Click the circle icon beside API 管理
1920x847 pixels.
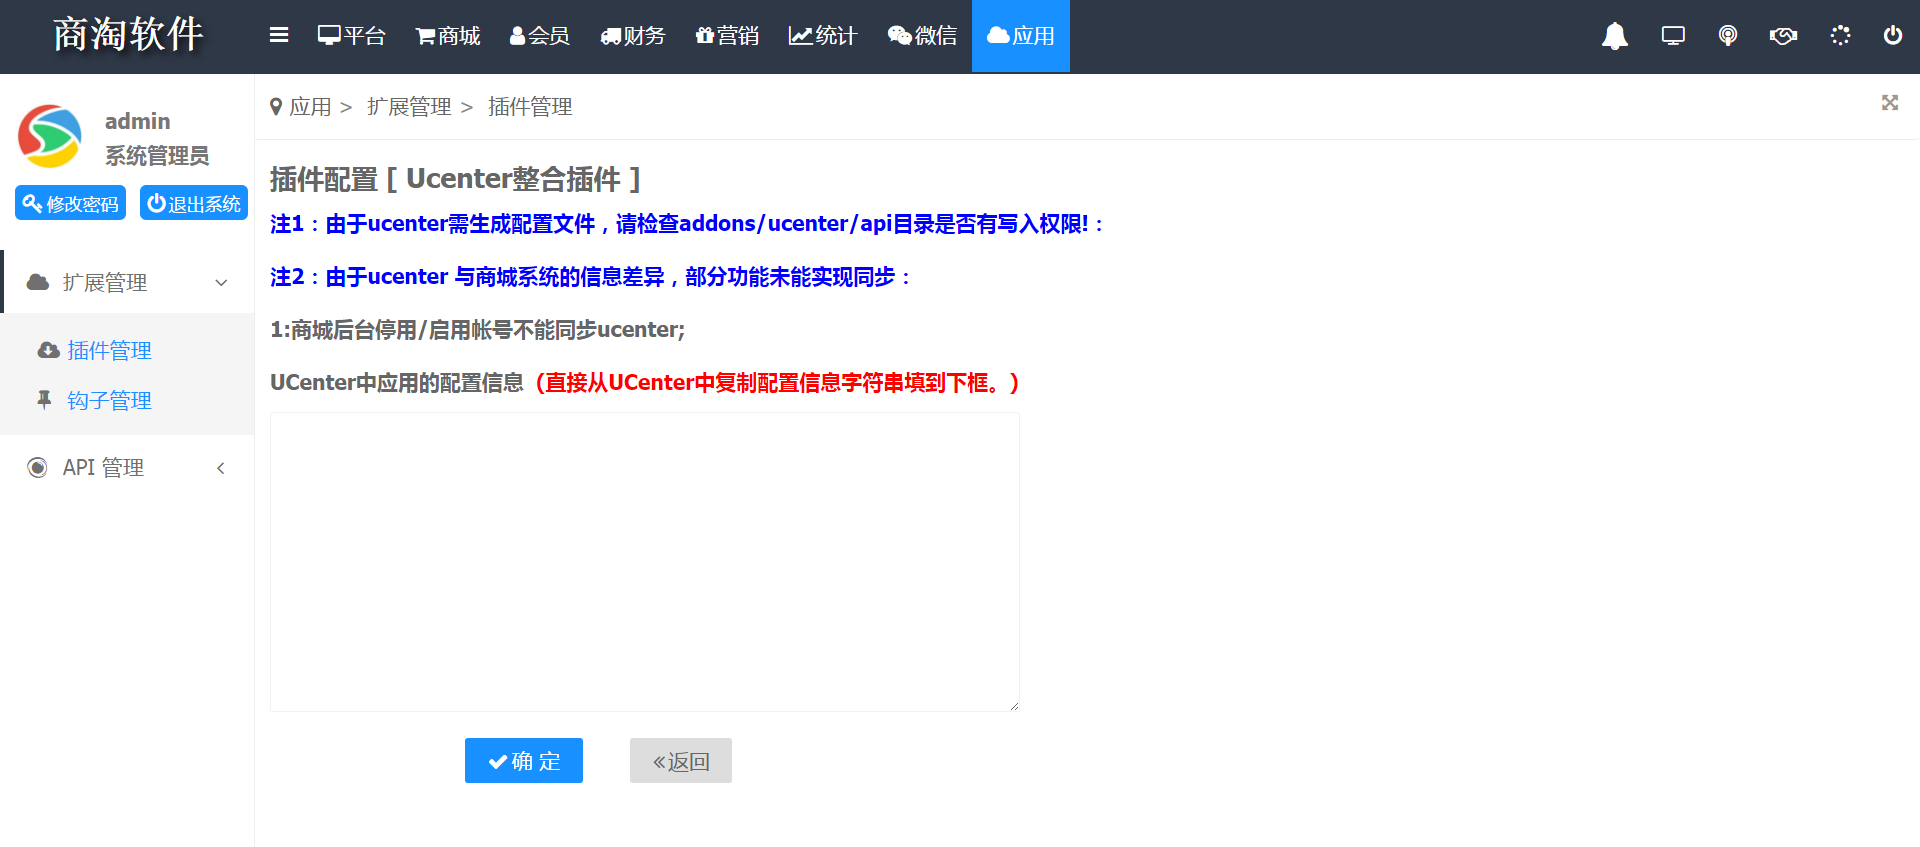[37, 467]
